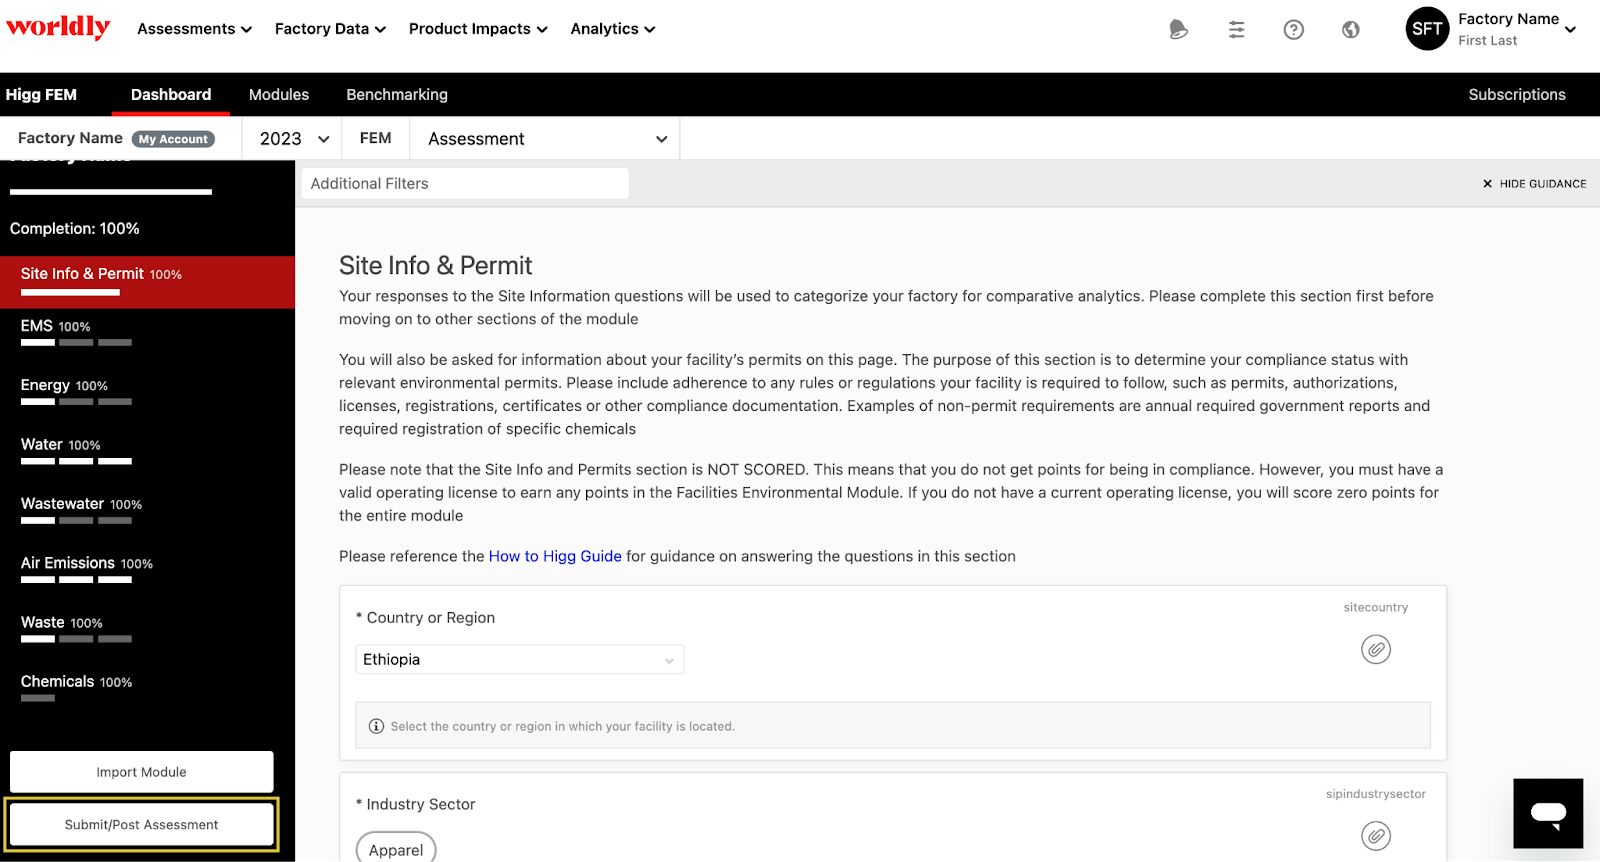Open the Ethiopia country dropdown

[x=519, y=660]
